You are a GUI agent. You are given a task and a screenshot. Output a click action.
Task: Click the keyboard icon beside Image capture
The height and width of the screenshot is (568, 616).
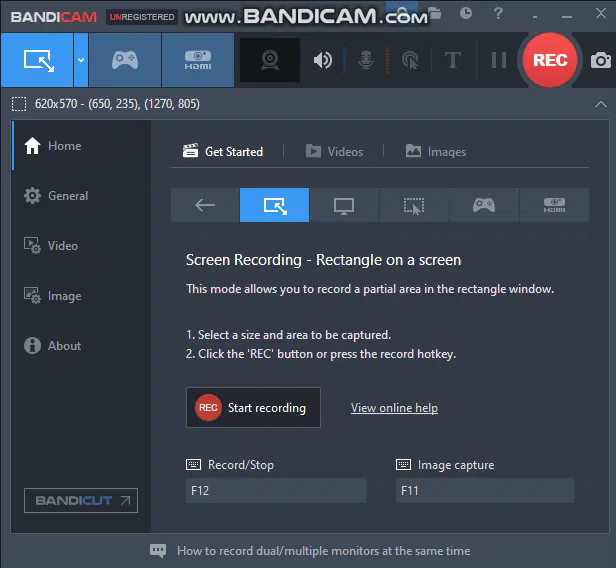click(403, 465)
